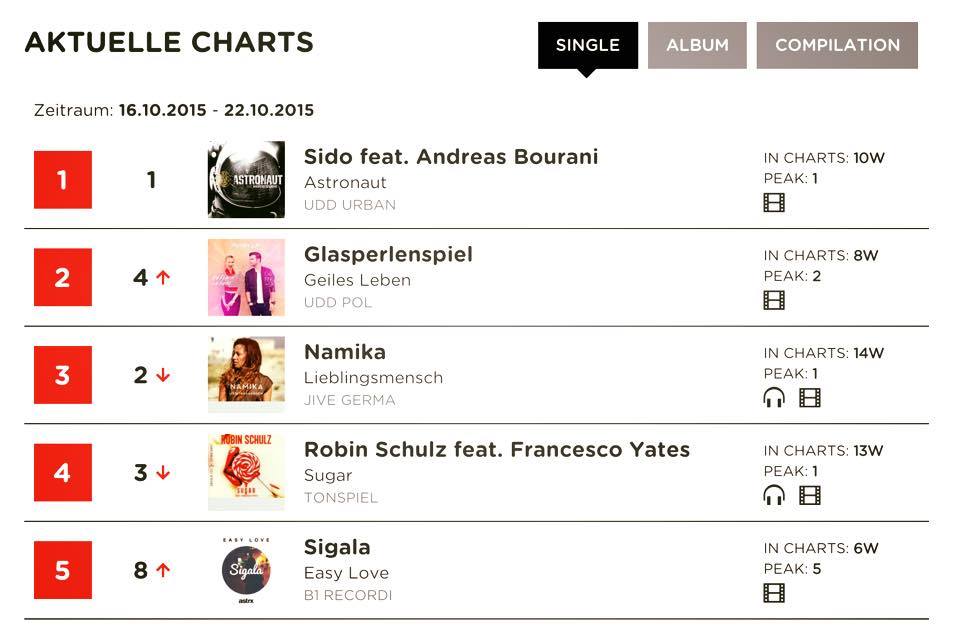Open the video icon for Easy Love
This screenshot has height=639, width=960.
(774, 593)
